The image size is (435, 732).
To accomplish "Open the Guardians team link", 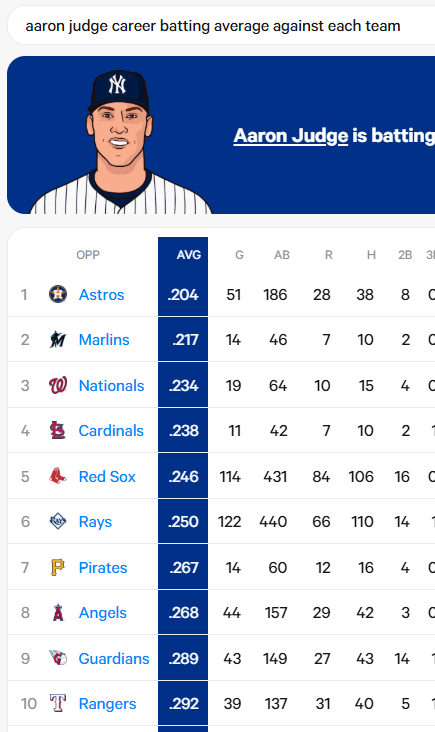I will tap(114, 658).
